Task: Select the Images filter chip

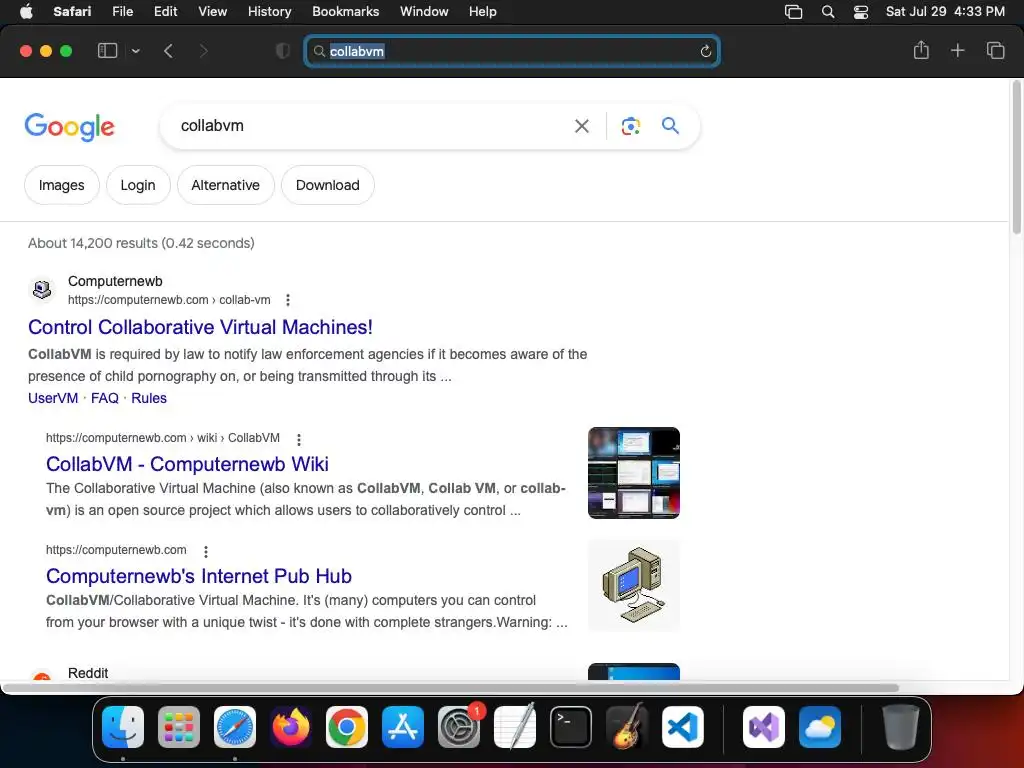Action: (61, 185)
